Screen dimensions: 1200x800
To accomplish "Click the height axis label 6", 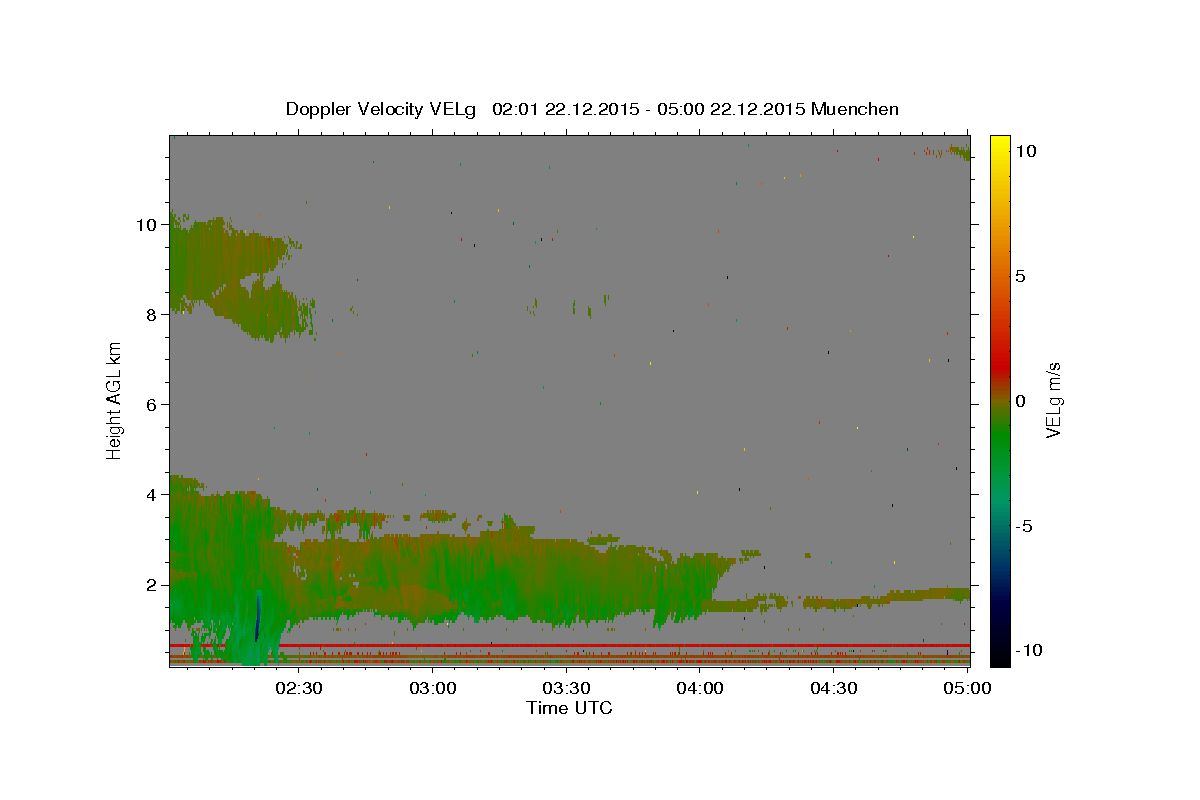I will click(153, 405).
